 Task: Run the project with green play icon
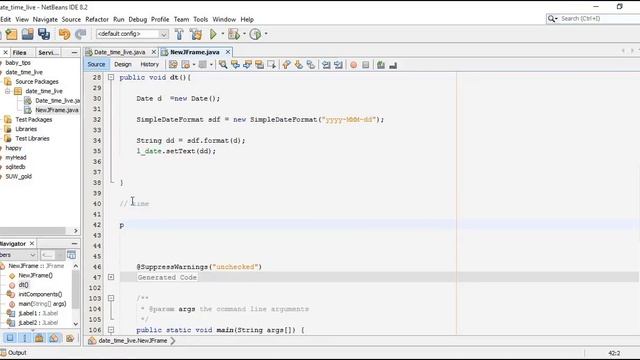coord(213,34)
